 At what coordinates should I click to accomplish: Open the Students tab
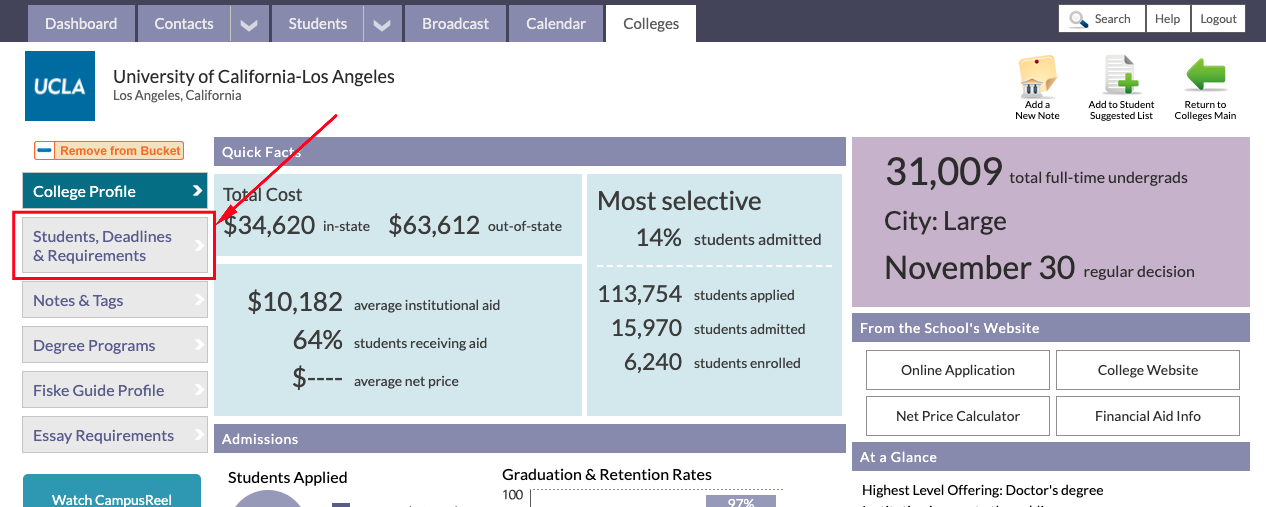coord(318,23)
